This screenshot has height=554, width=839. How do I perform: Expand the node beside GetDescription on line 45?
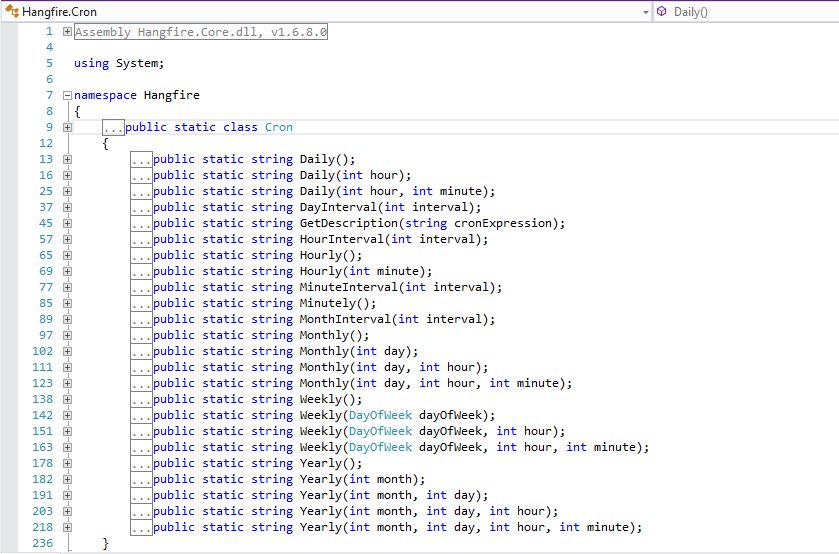tap(67, 223)
